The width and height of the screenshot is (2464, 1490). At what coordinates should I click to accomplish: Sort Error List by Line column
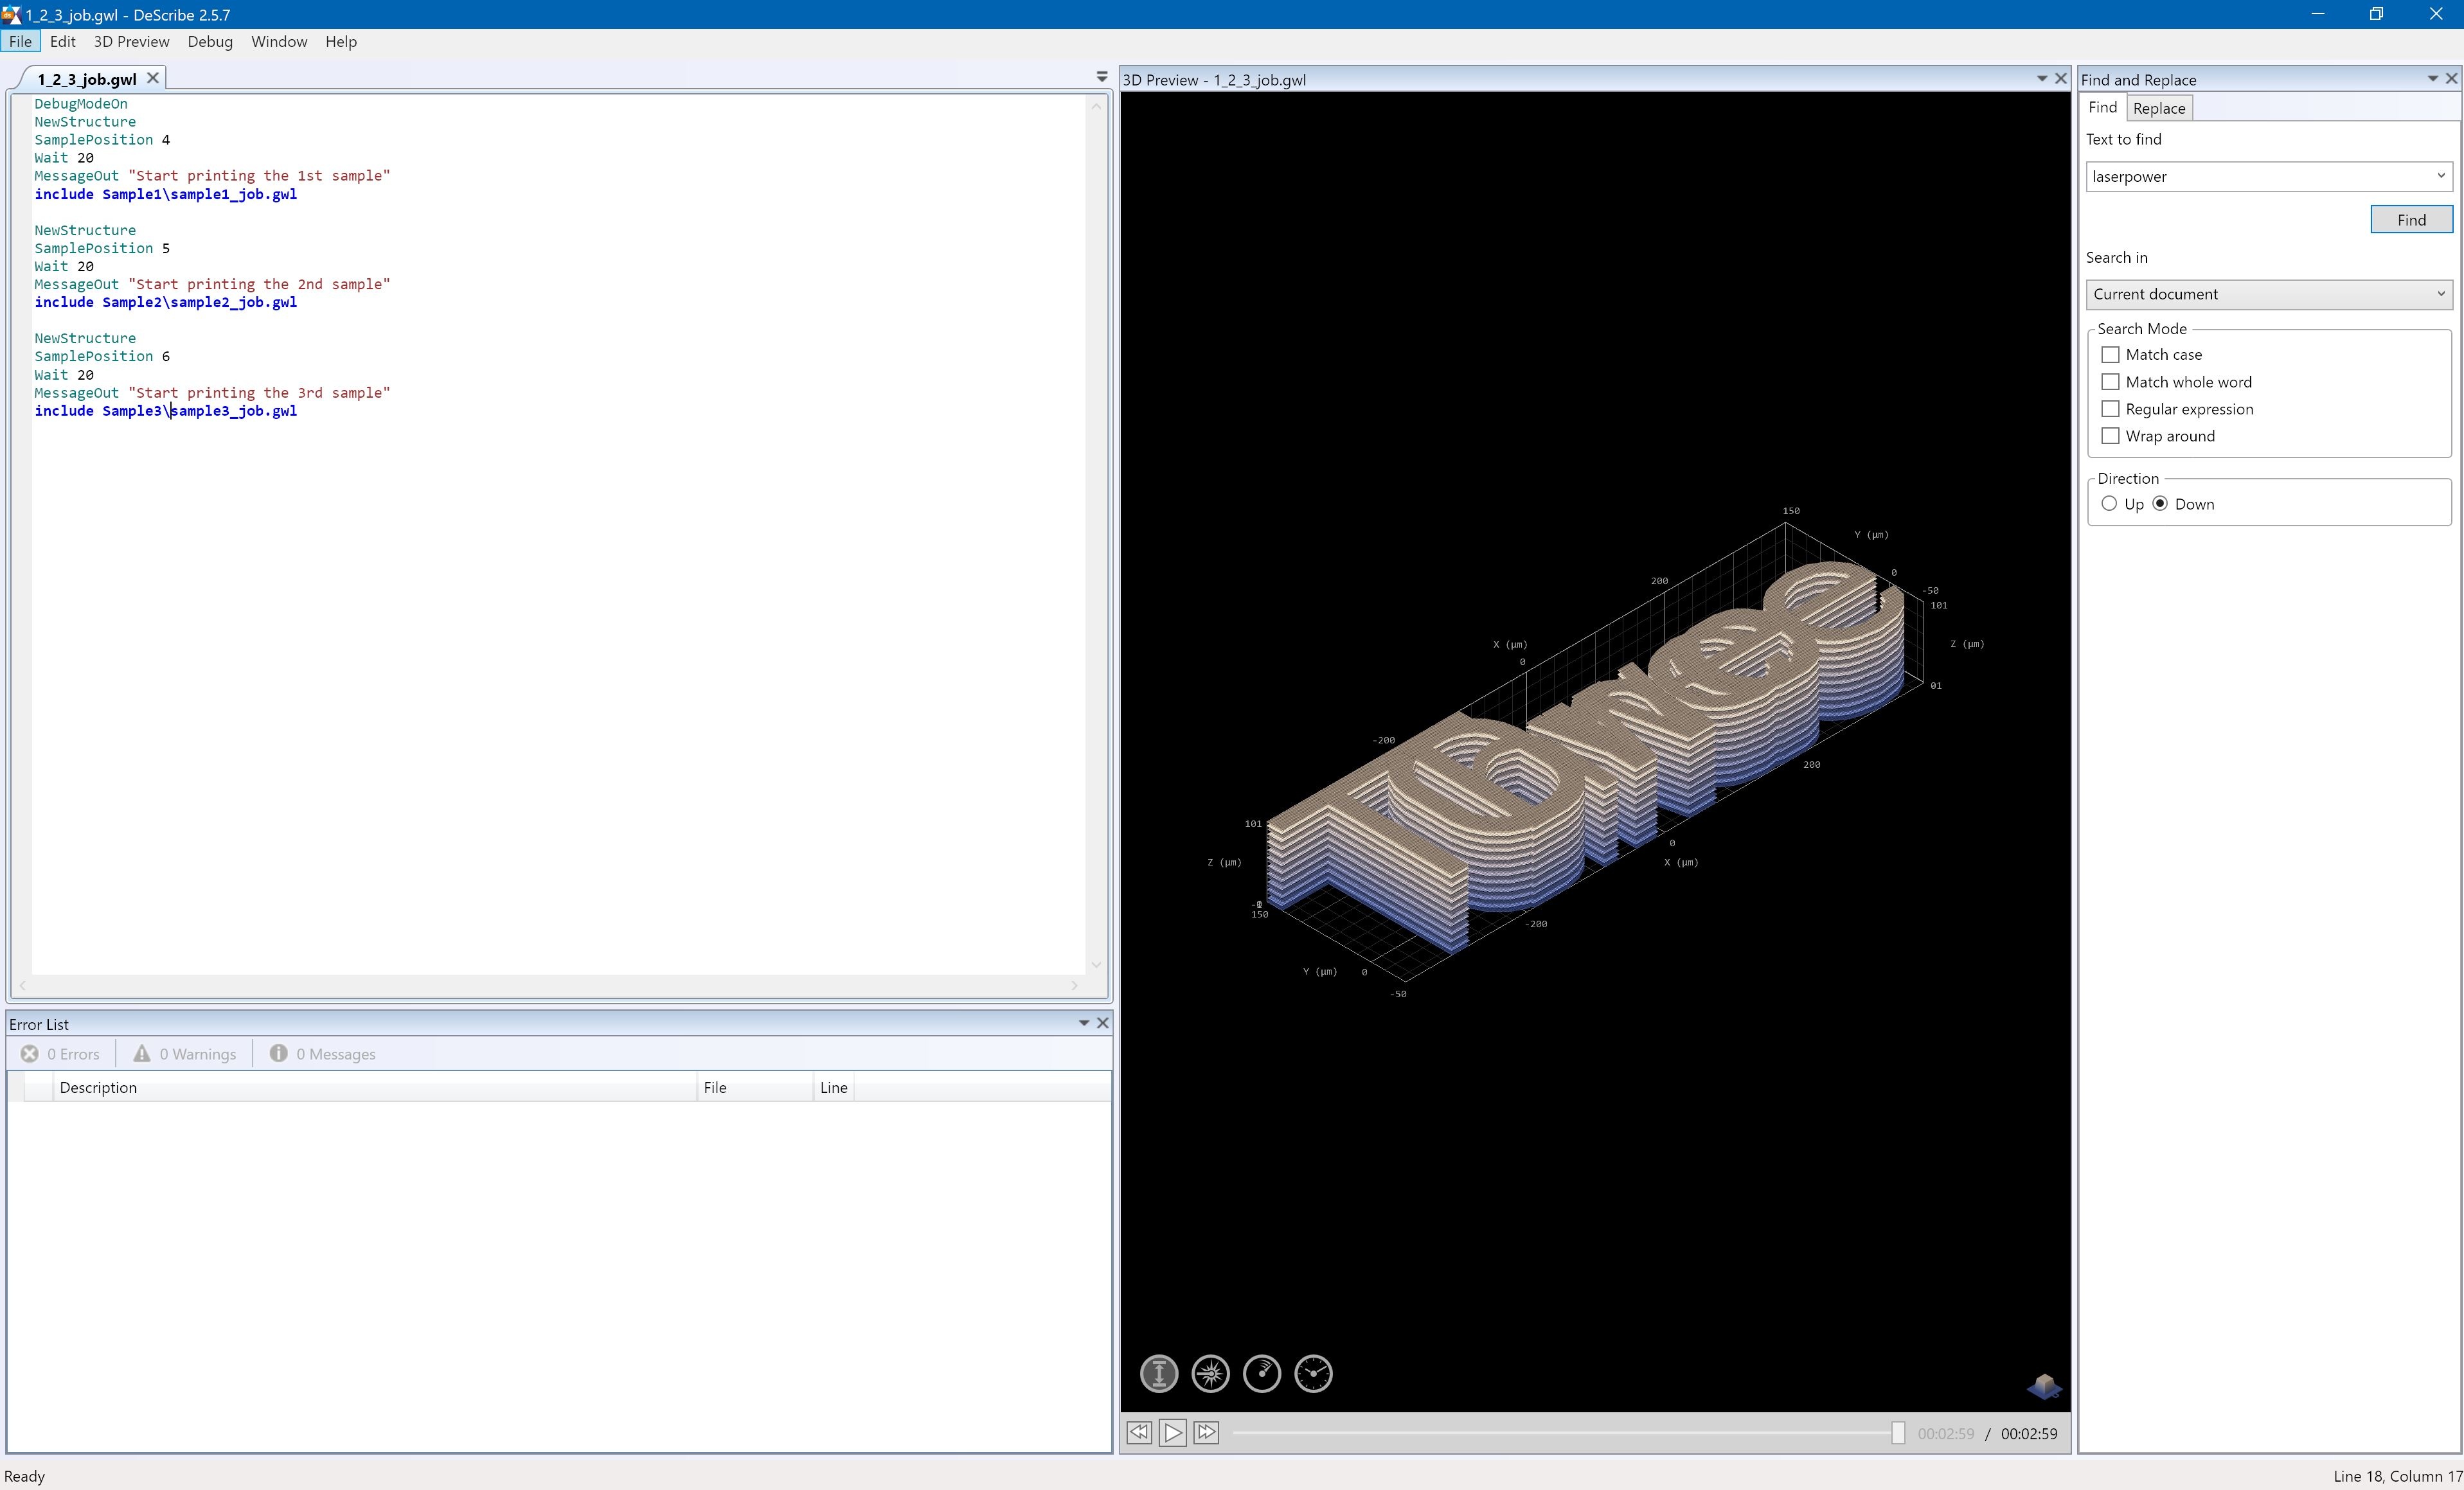[x=834, y=1087]
